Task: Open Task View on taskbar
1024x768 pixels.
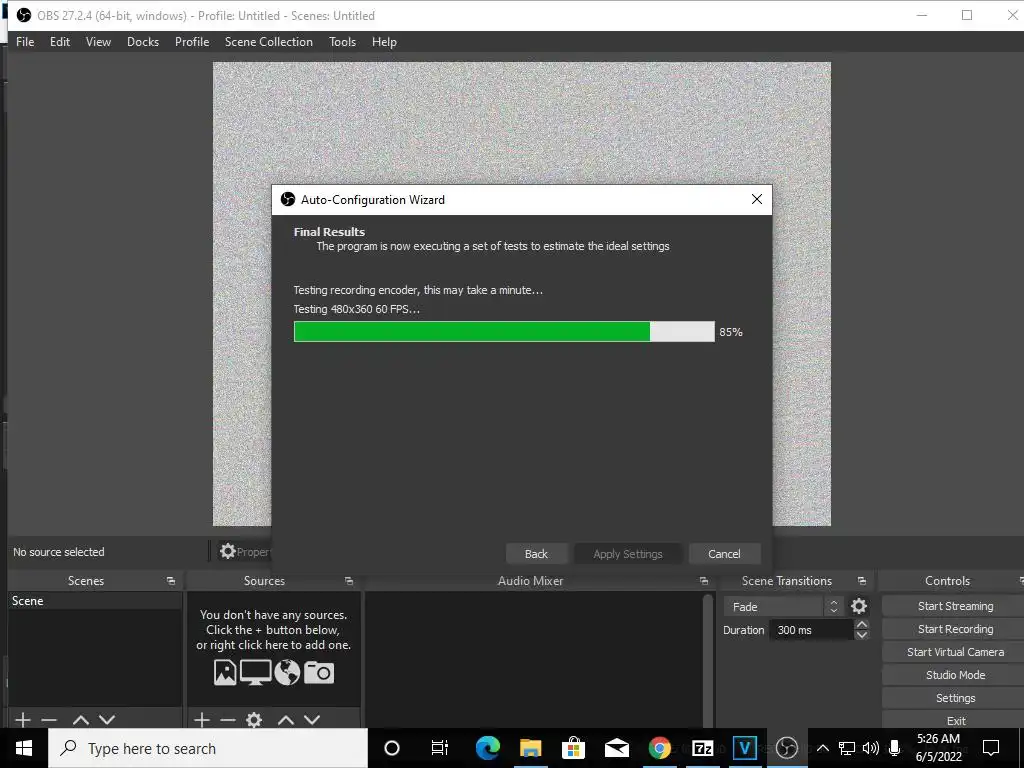Action: (x=440, y=748)
